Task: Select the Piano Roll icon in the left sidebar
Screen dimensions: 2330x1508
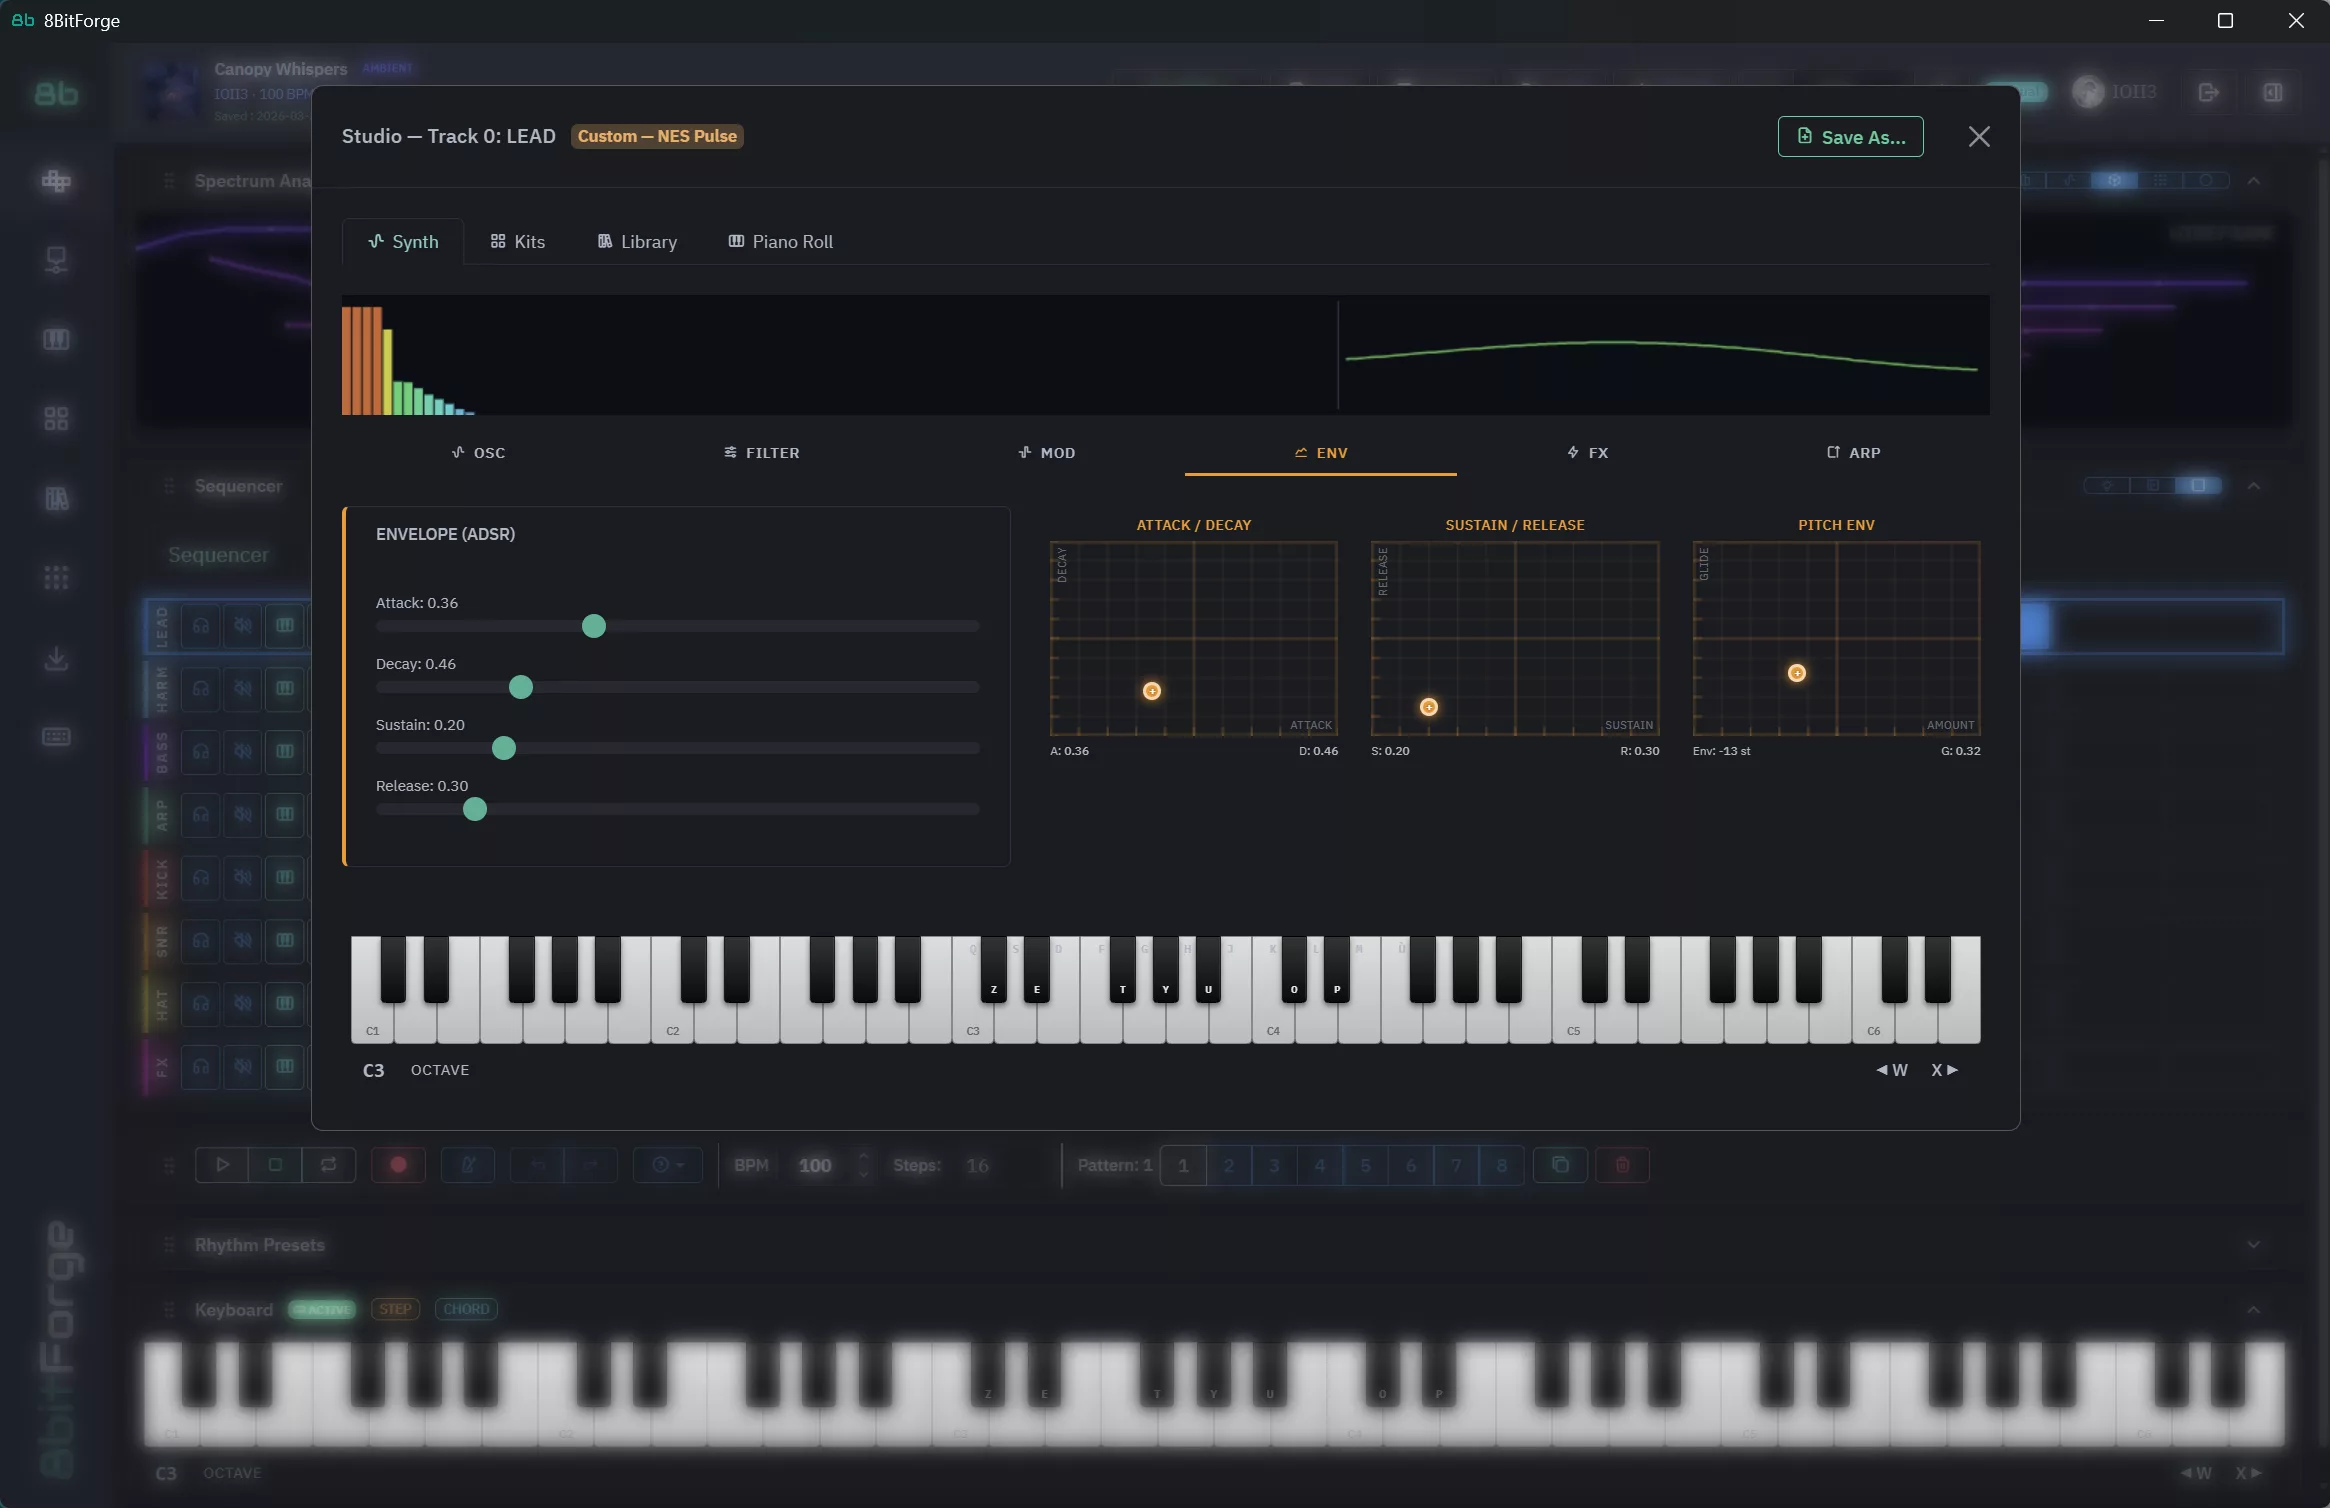Action: coord(57,338)
